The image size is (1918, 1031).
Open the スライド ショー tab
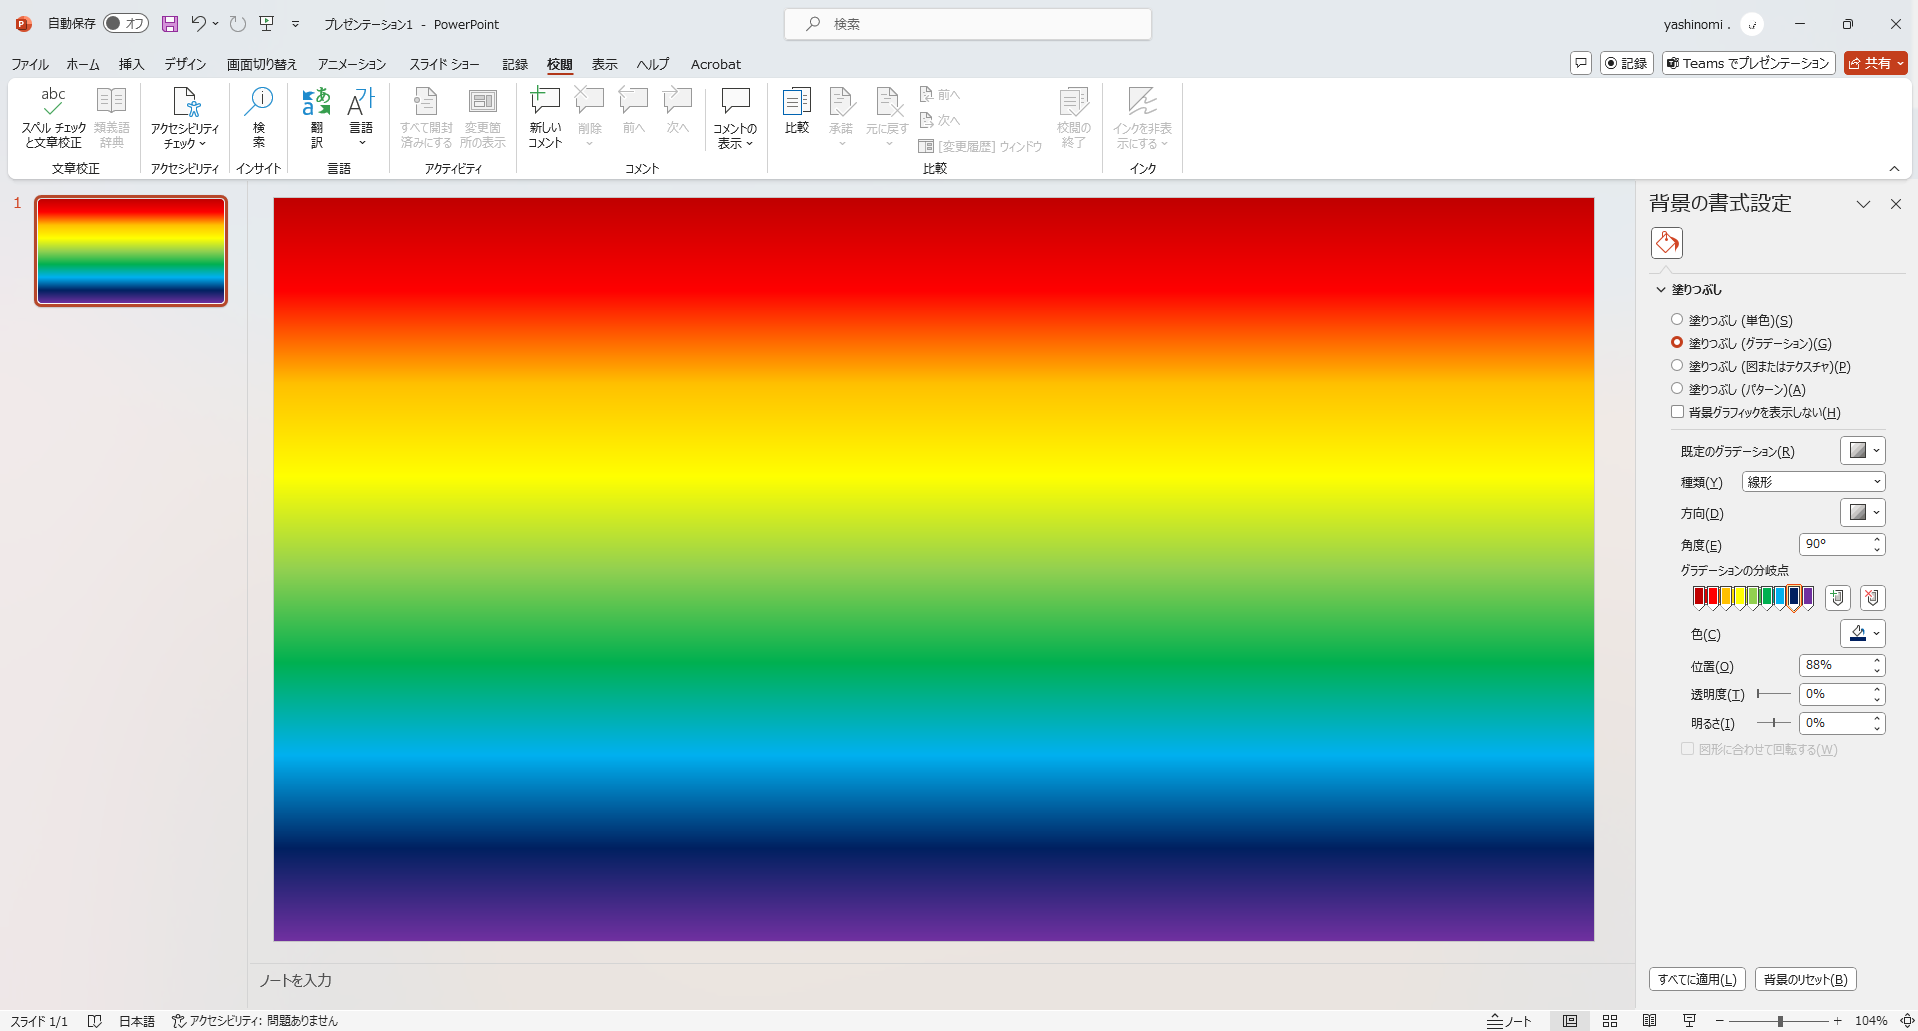click(444, 64)
